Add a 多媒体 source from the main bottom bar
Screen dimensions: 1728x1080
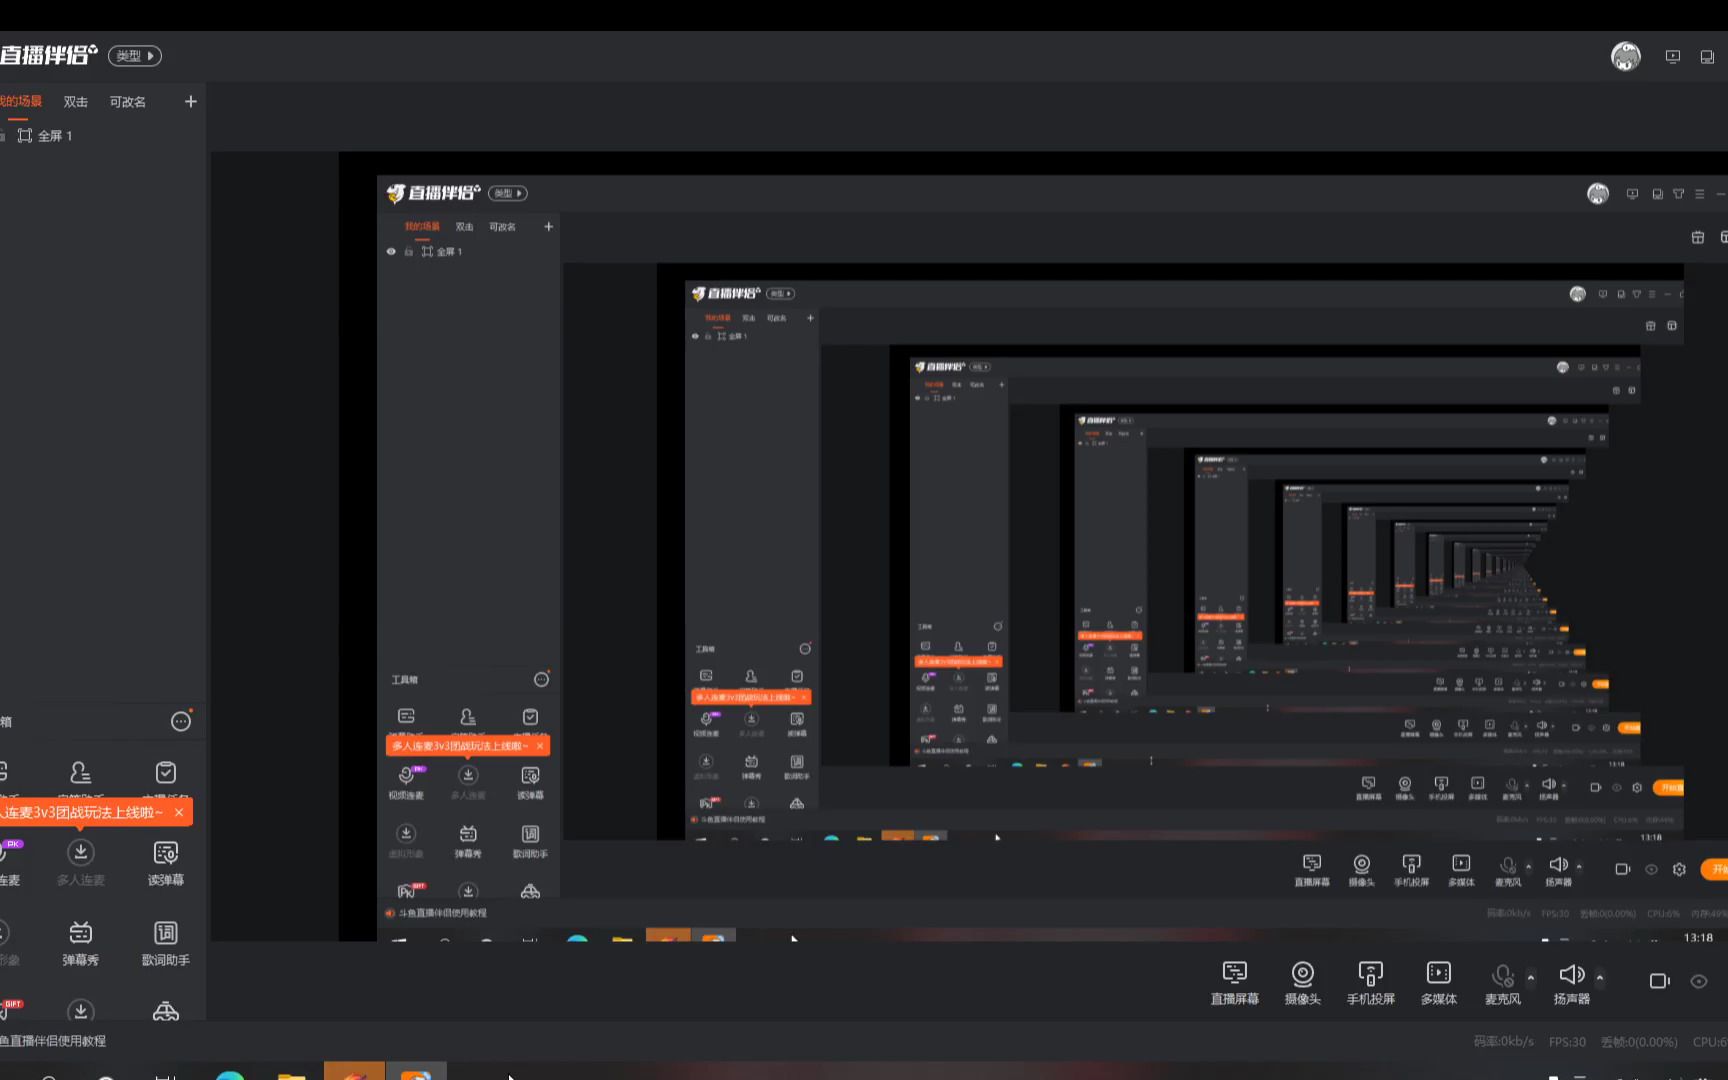pyautogui.click(x=1439, y=983)
